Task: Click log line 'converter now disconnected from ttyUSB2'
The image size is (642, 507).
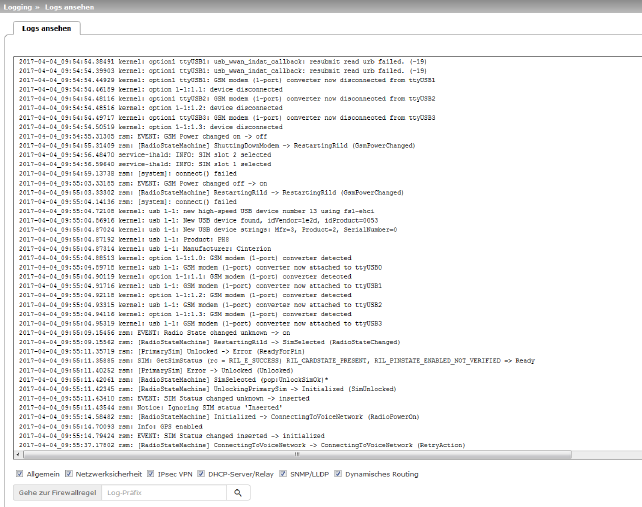Action: (227, 99)
